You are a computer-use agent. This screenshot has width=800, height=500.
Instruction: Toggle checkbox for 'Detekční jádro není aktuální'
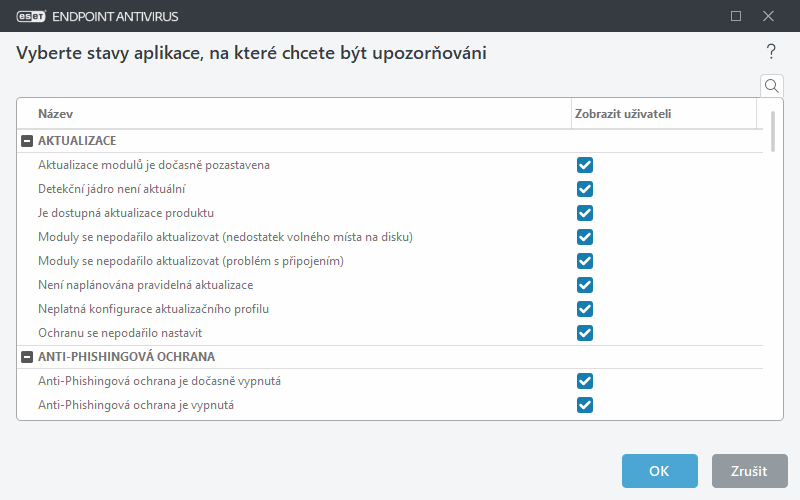[585, 189]
